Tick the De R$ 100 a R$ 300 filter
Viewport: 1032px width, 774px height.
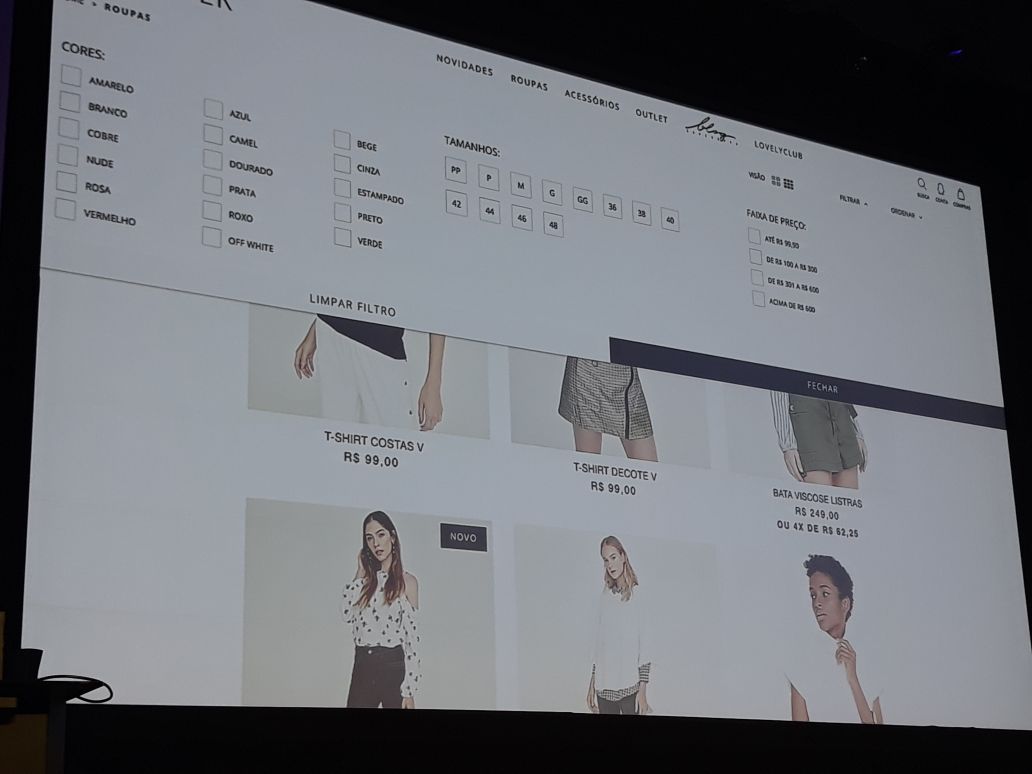(756, 257)
